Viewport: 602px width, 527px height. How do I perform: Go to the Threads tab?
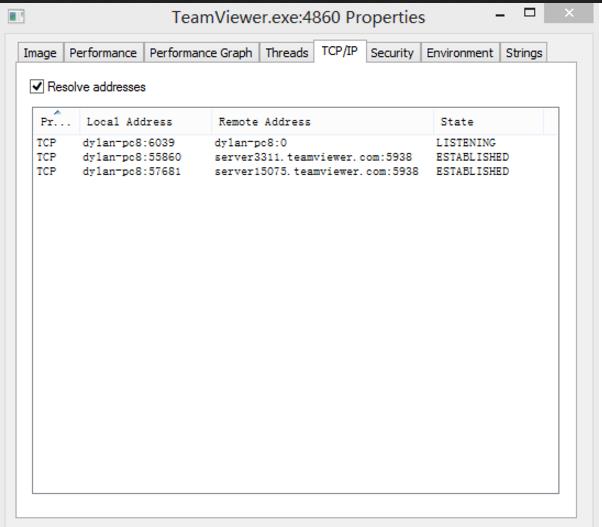click(286, 53)
